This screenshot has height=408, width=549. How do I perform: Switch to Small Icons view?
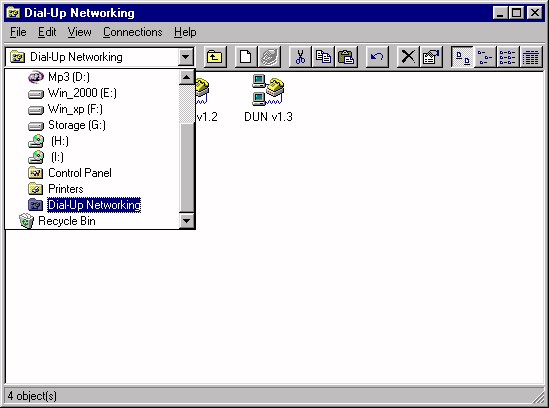coord(485,57)
